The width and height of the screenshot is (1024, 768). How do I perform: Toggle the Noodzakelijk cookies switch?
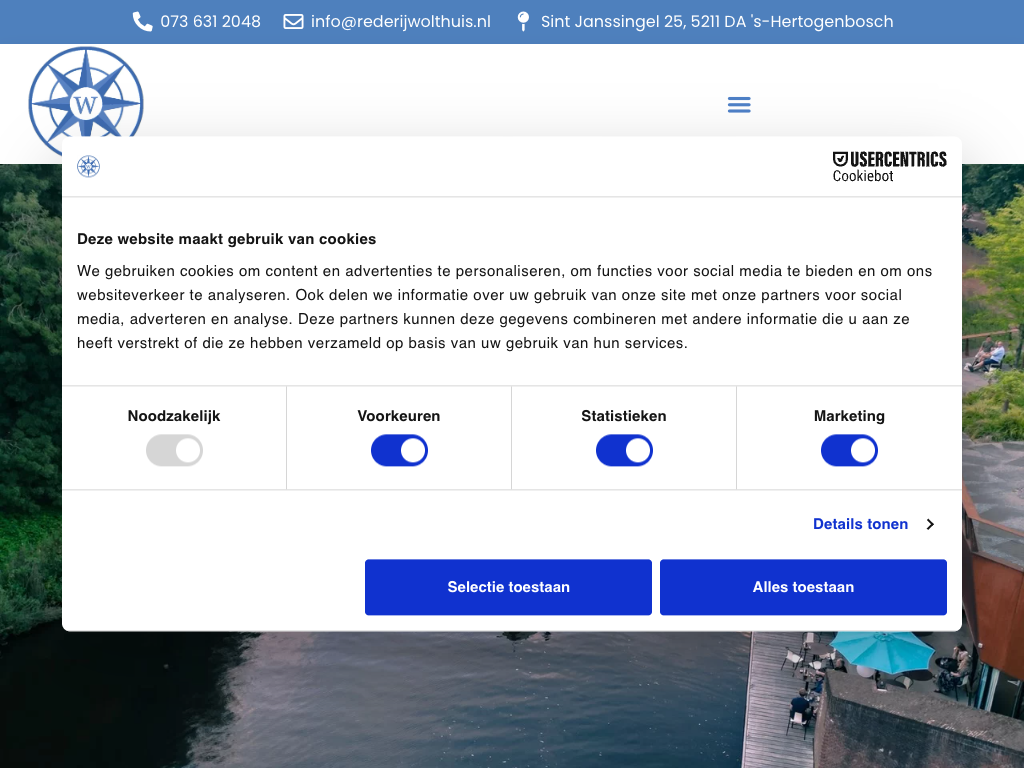(174, 451)
